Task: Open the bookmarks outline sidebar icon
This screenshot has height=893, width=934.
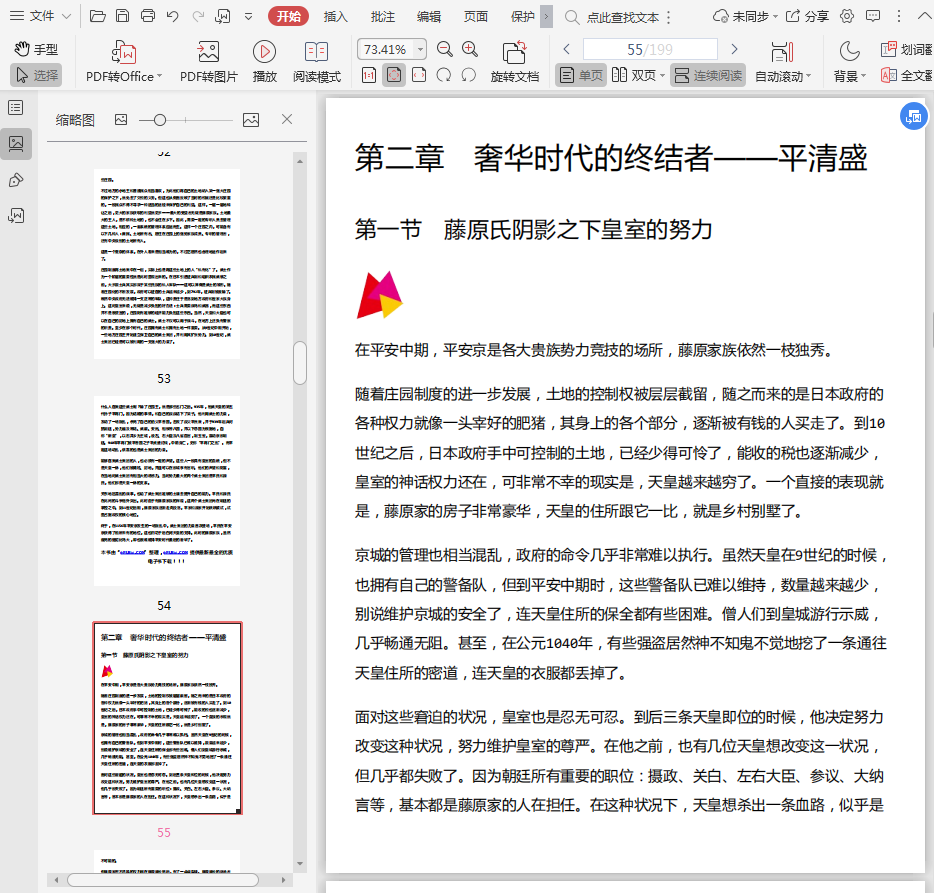Action: tap(16, 108)
